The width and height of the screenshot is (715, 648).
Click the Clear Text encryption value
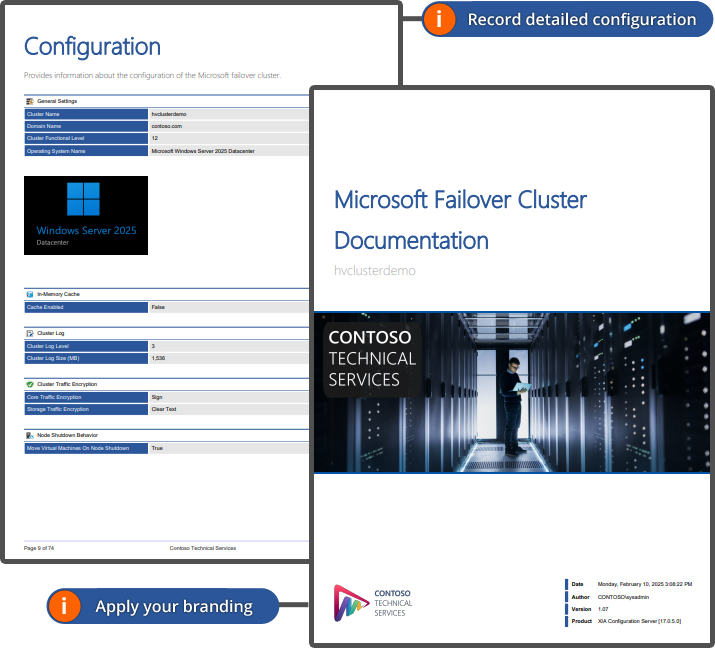(164, 409)
